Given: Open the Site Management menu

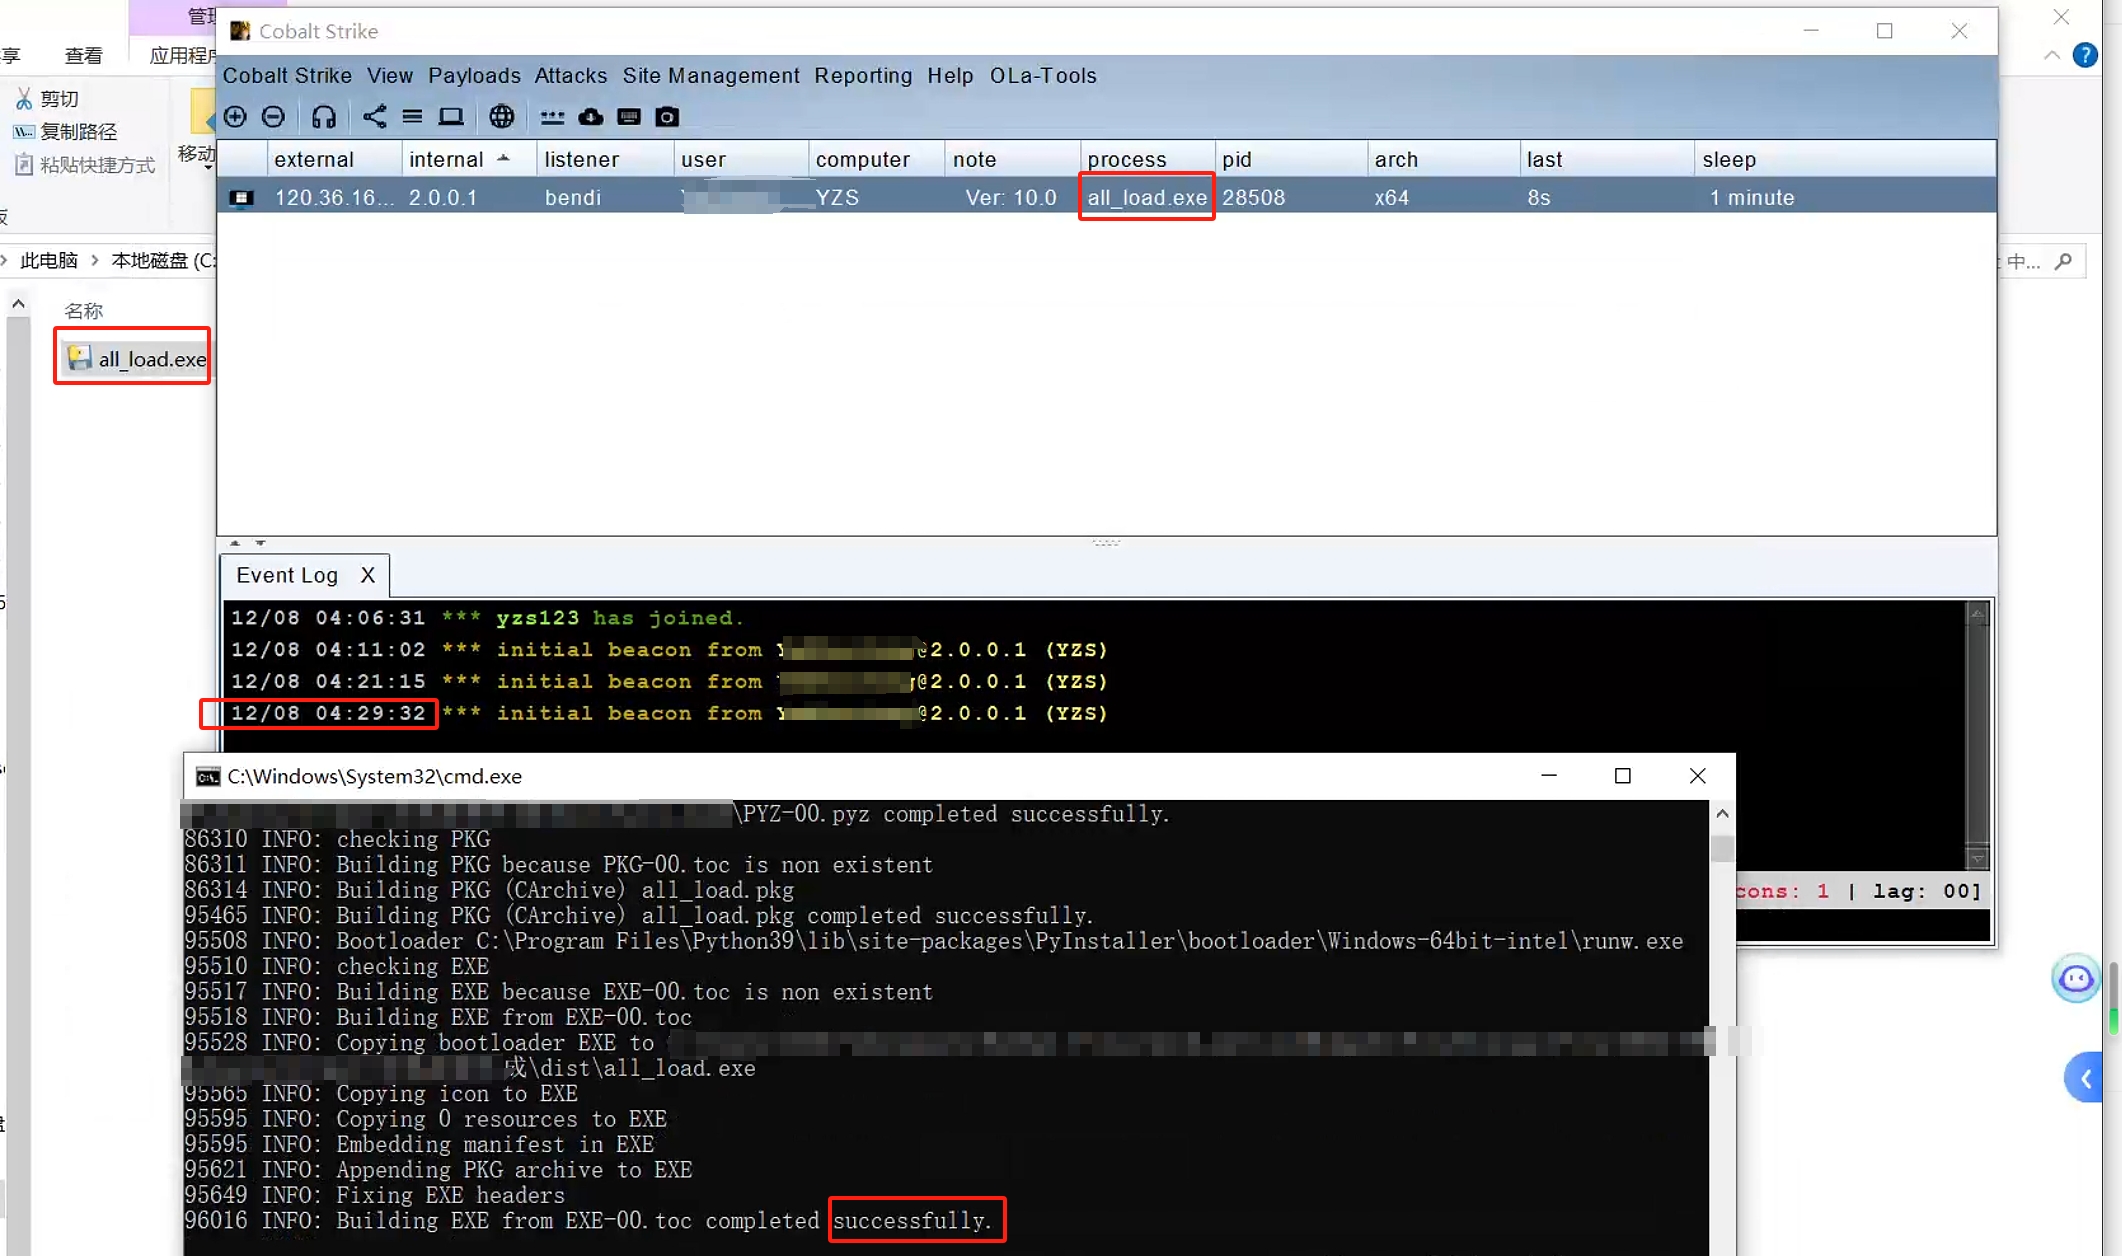Looking at the screenshot, I should [x=710, y=75].
